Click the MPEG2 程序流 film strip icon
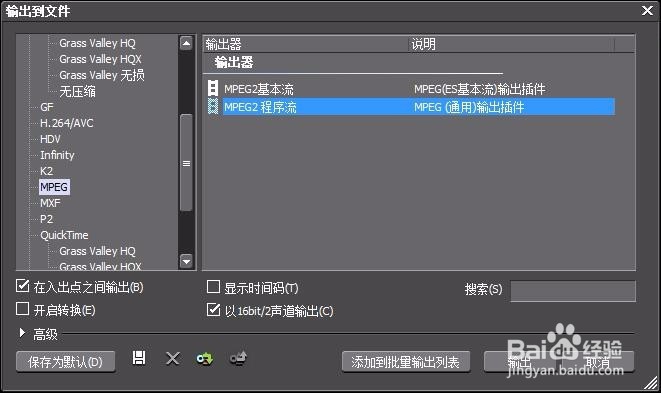Image resolution: width=661 pixels, height=393 pixels. [x=213, y=106]
